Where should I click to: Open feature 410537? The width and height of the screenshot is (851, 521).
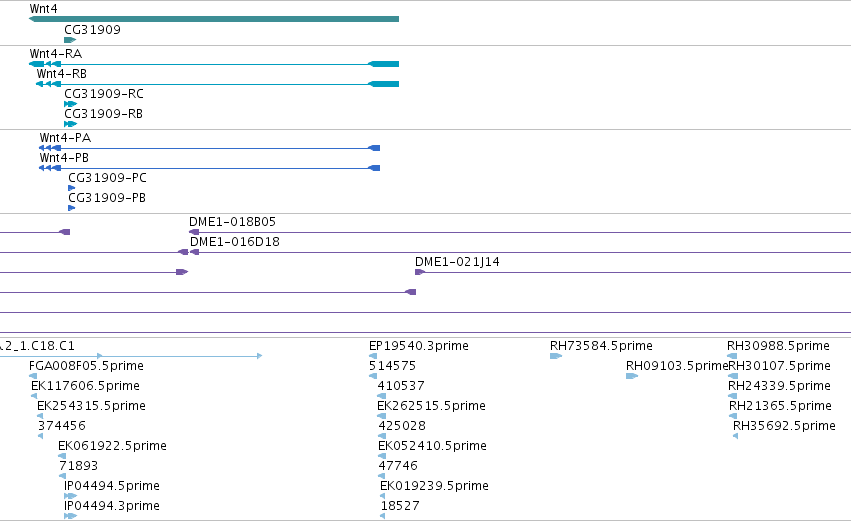tap(401, 386)
